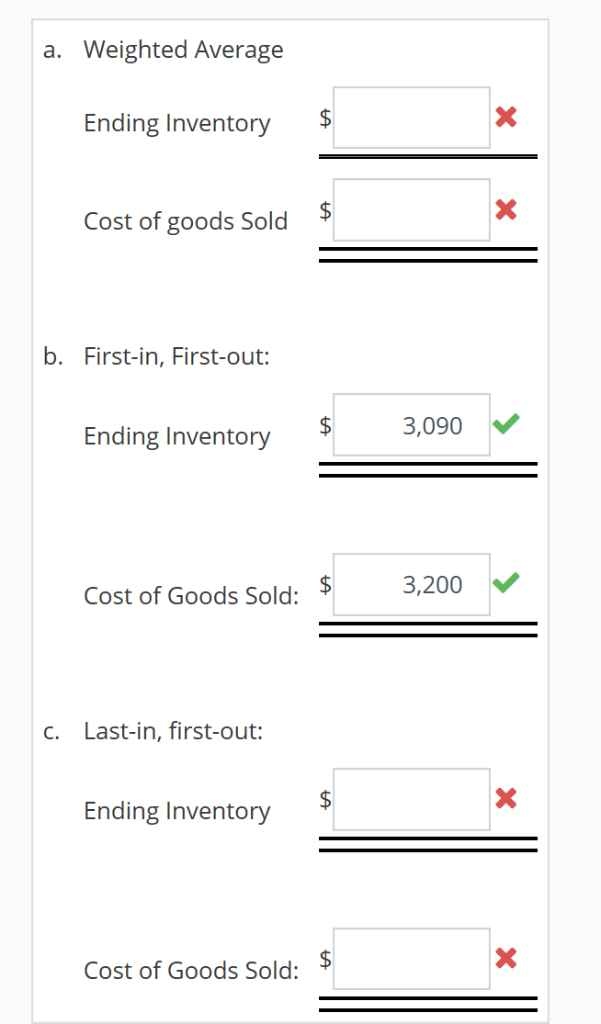Image resolution: width=601 pixels, height=1024 pixels.
Task: Click the red X beside LIFO Cost of Goods Sold
Action: 506,958
